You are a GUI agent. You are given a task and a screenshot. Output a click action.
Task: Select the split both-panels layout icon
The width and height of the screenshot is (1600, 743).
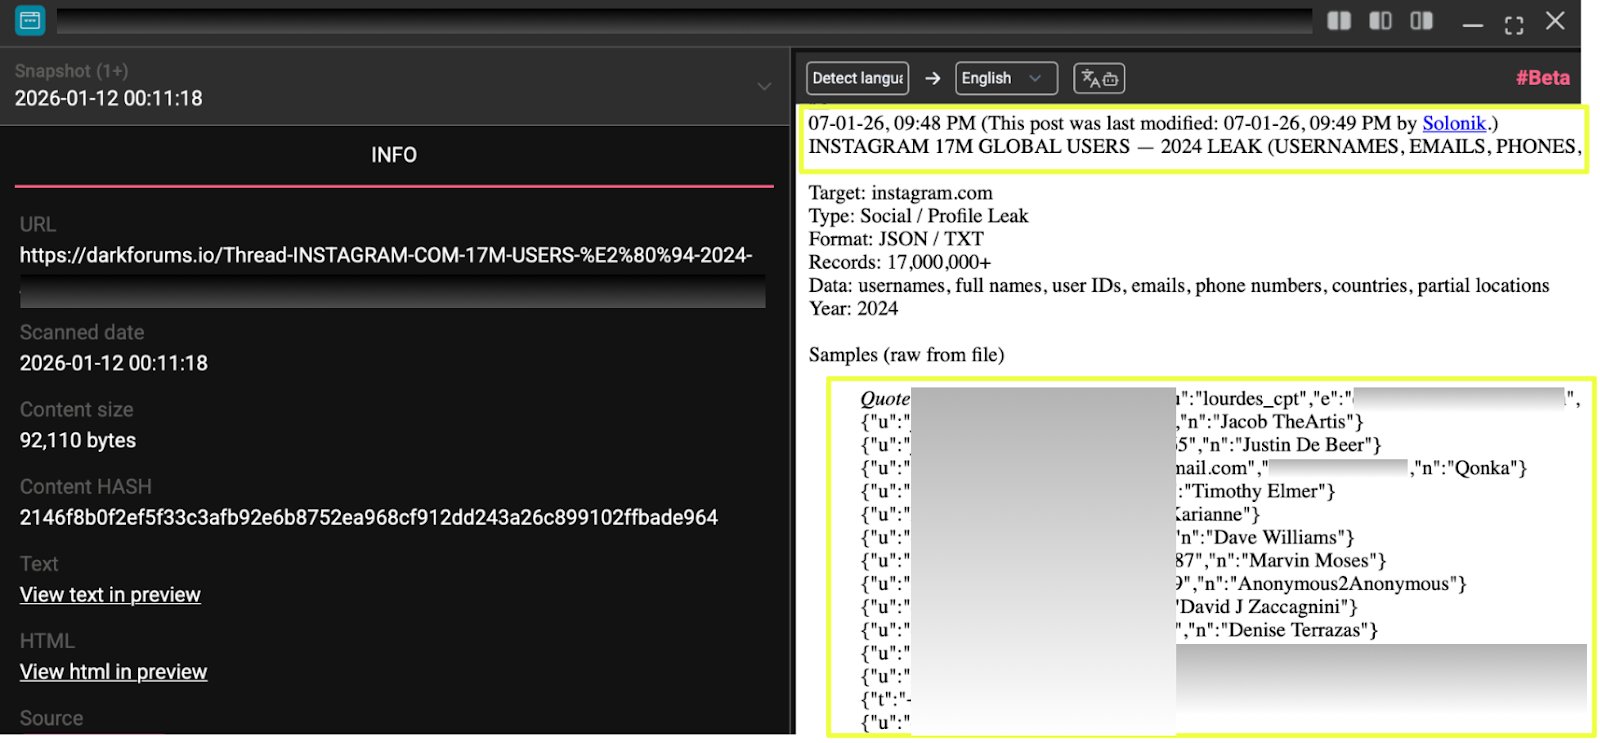click(1339, 21)
